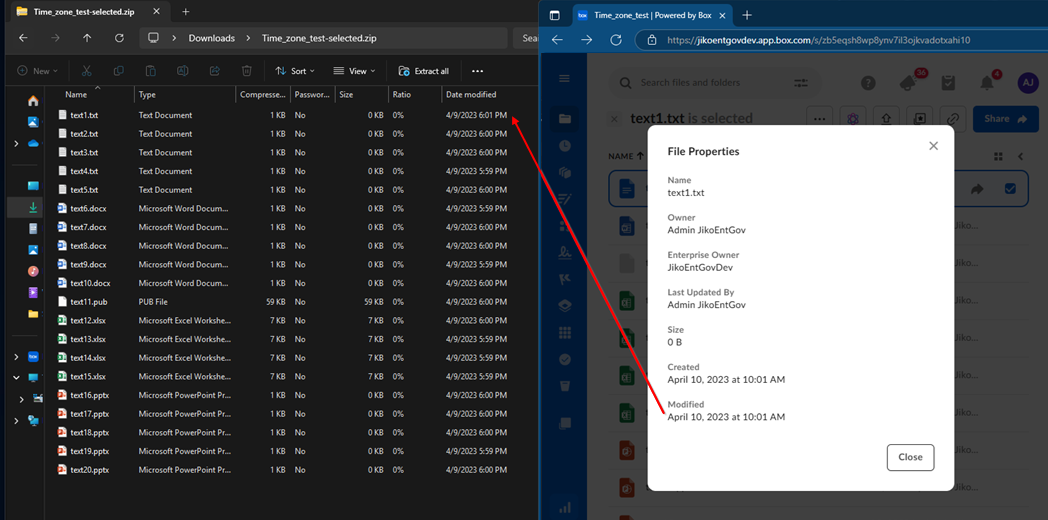Close the File Properties dialog with Close button
This screenshot has height=520, width=1048.
[910, 457]
